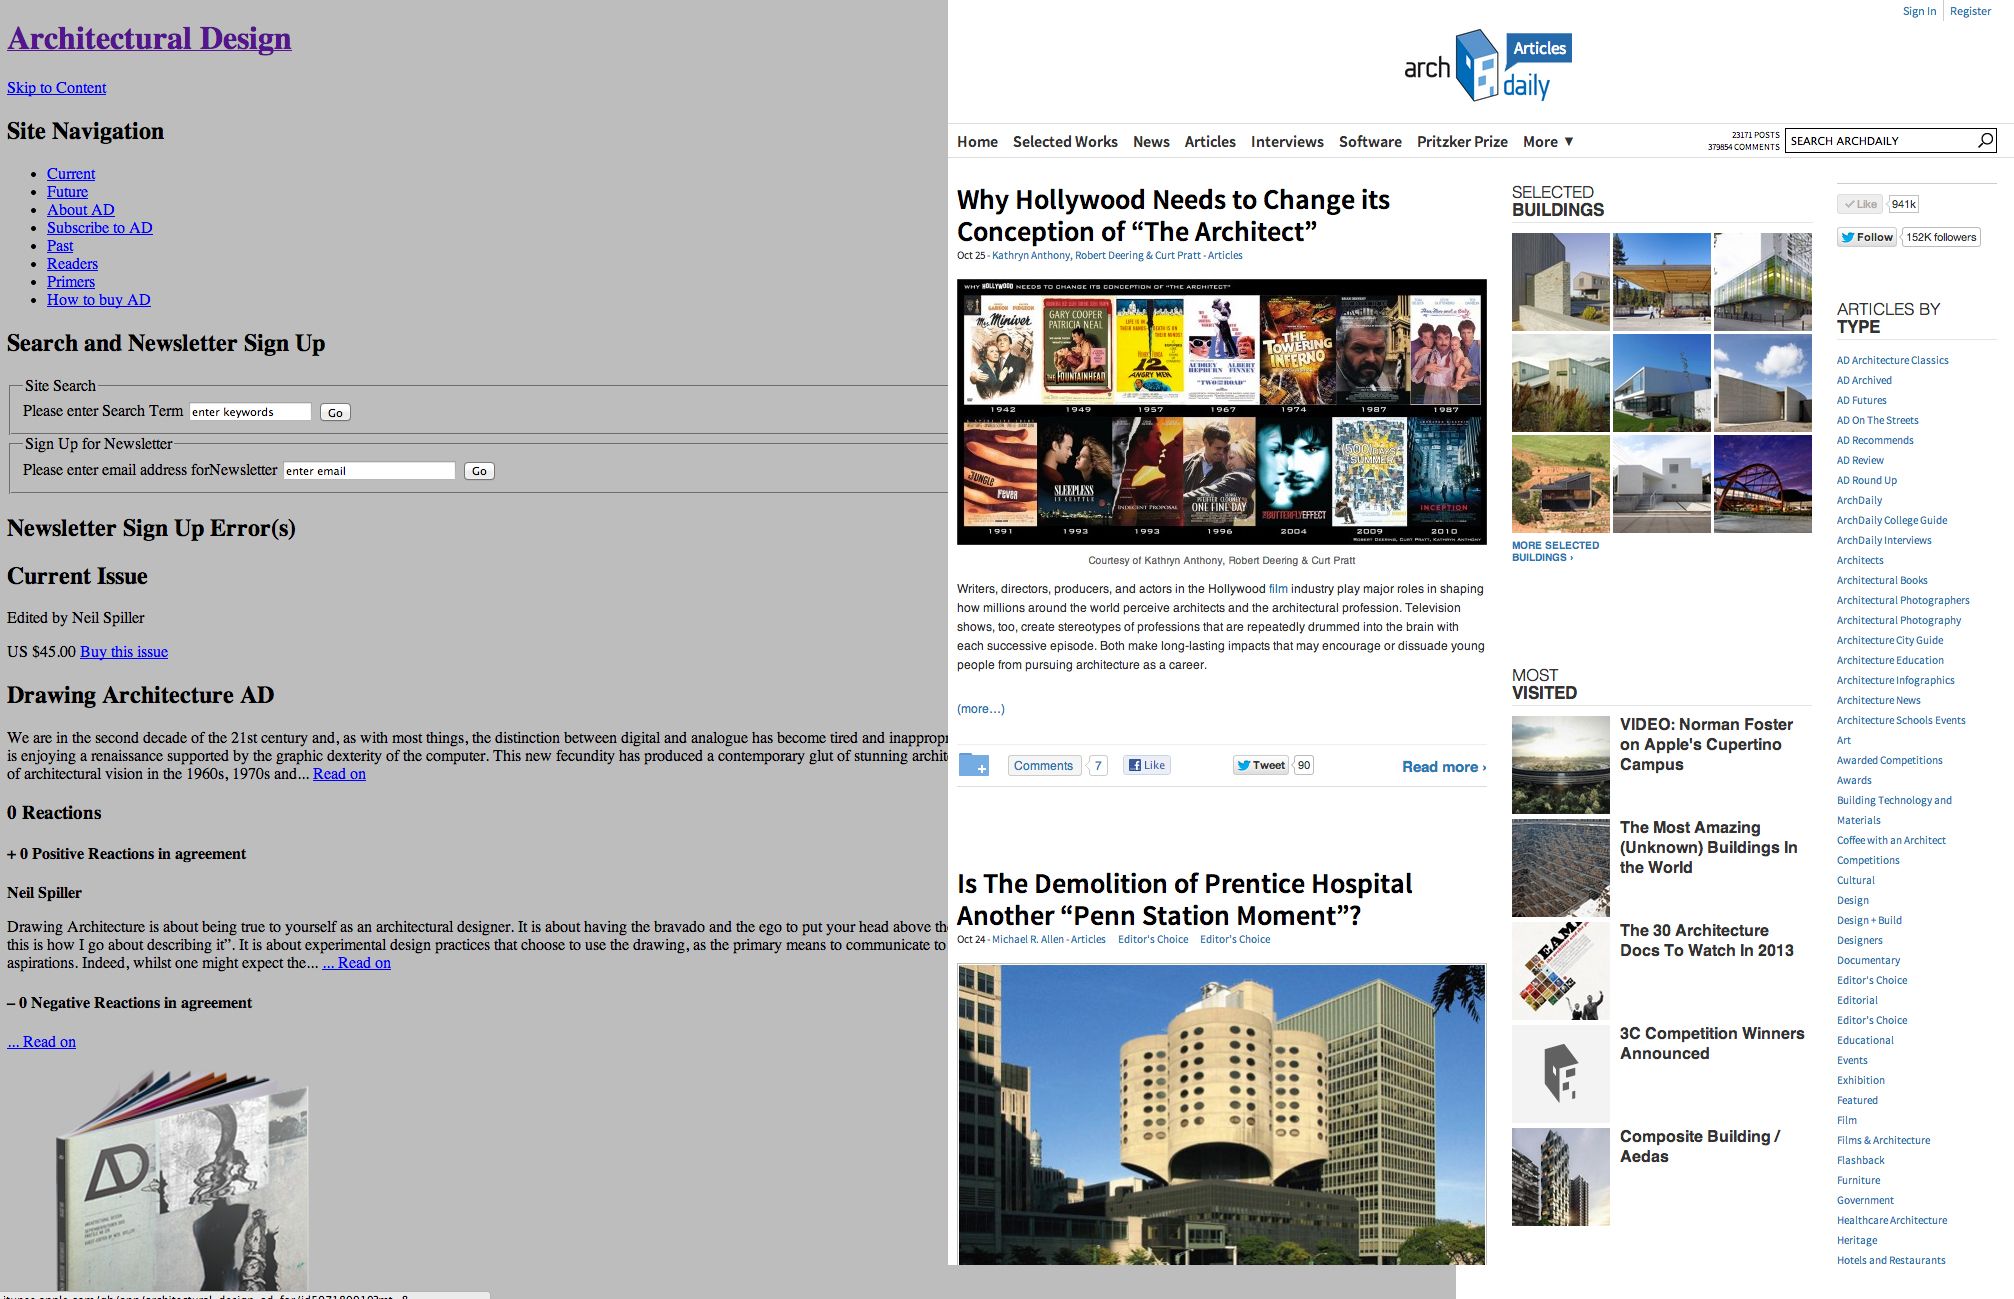Open Norman Foster Apple Campus video link
Viewport: 2014px width, 1299px height.
pos(1706,744)
